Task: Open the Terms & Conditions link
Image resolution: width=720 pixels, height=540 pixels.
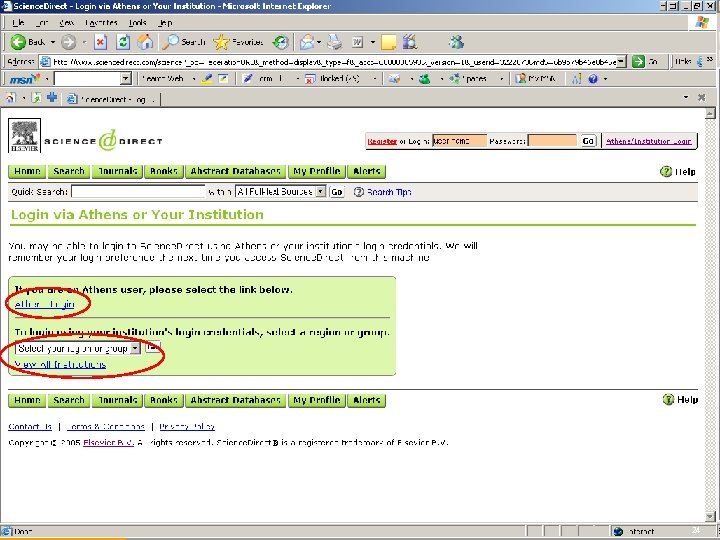Action: [106, 427]
